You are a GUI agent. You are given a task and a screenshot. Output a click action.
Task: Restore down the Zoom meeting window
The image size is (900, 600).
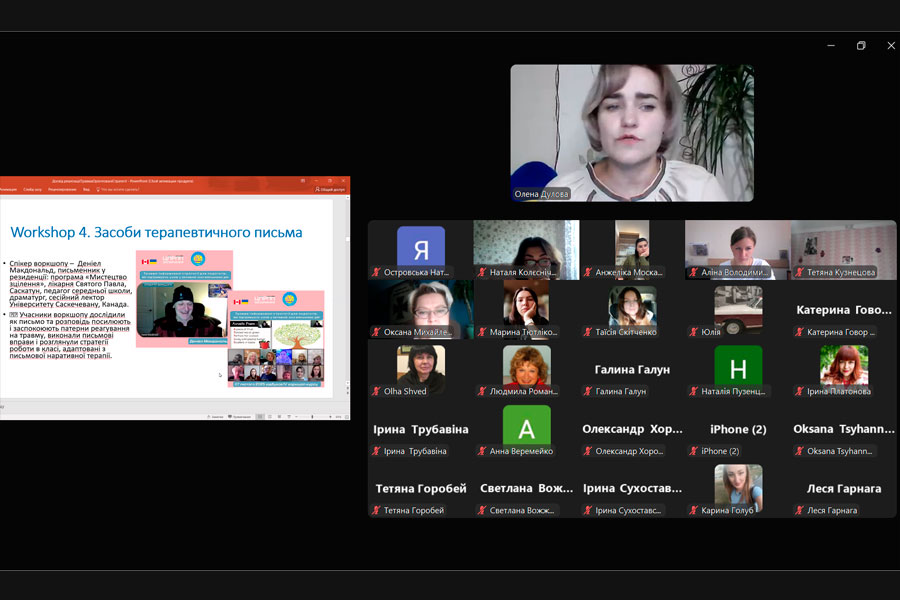coord(860,45)
